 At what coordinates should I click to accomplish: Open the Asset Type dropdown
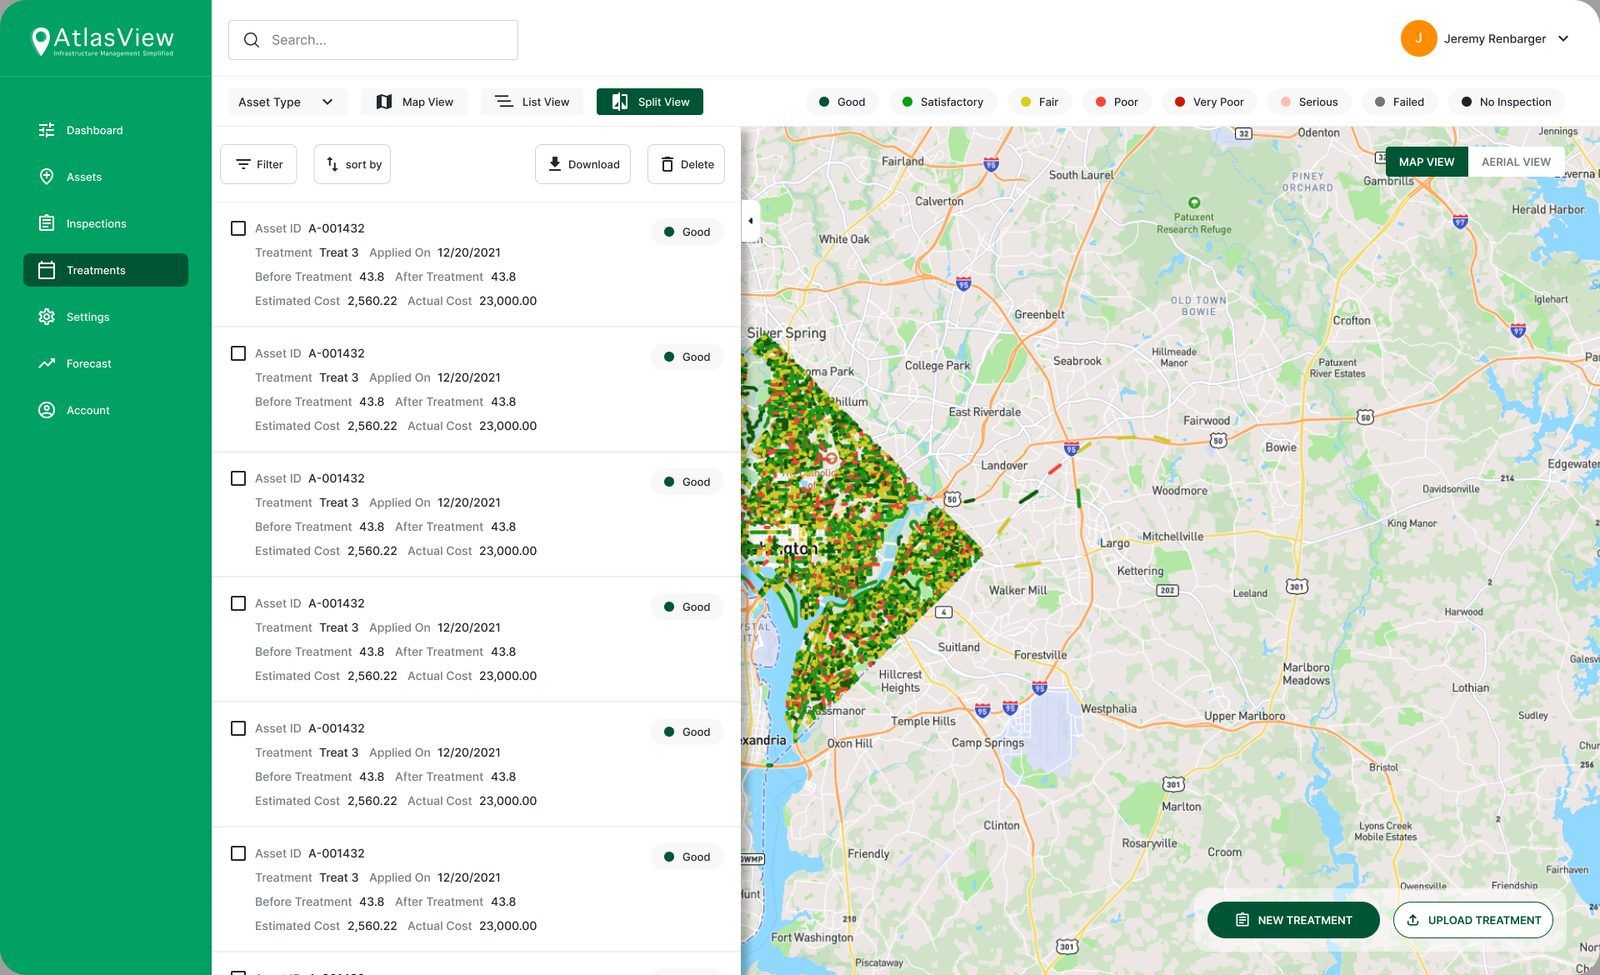coord(287,102)
